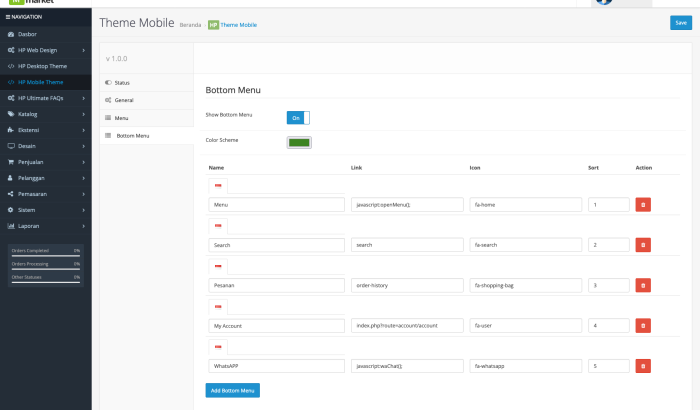This screenshot has width=700, height=410.
Task: Click the Ekstensi puzzle icon
Action: click(x=11, y=130)
